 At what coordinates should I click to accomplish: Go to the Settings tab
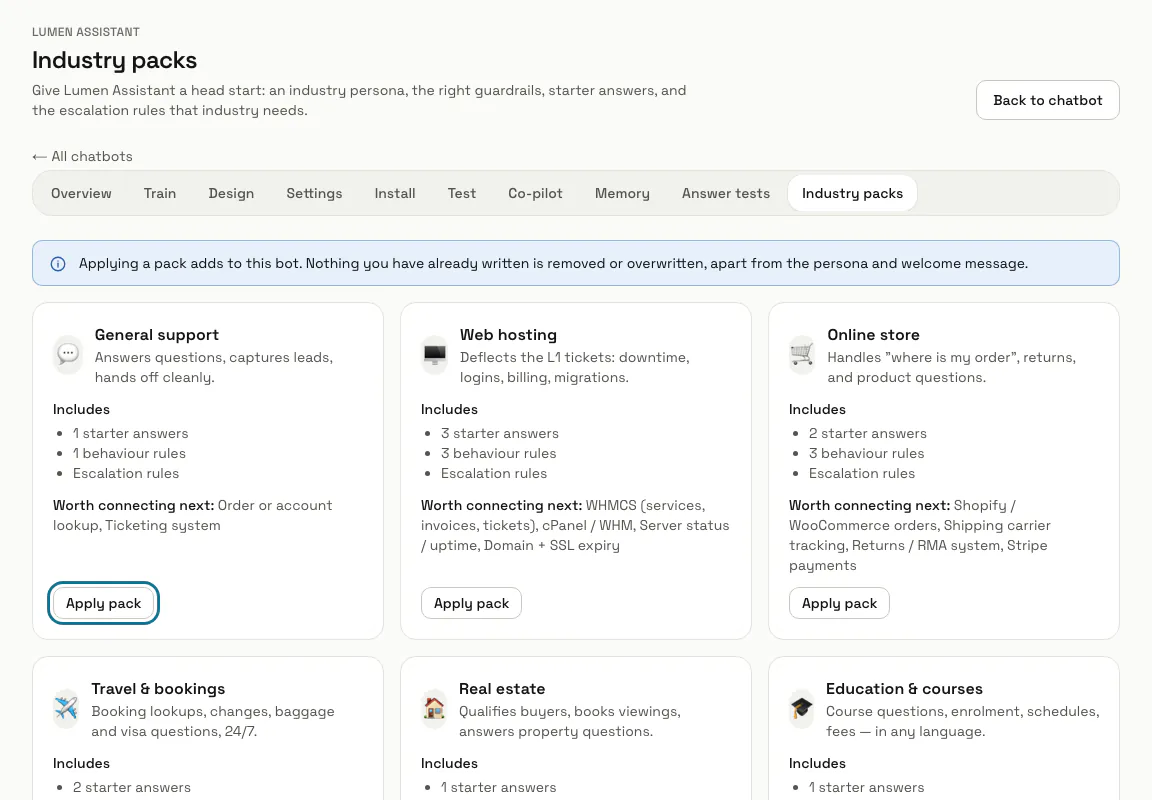coord(314,193)
